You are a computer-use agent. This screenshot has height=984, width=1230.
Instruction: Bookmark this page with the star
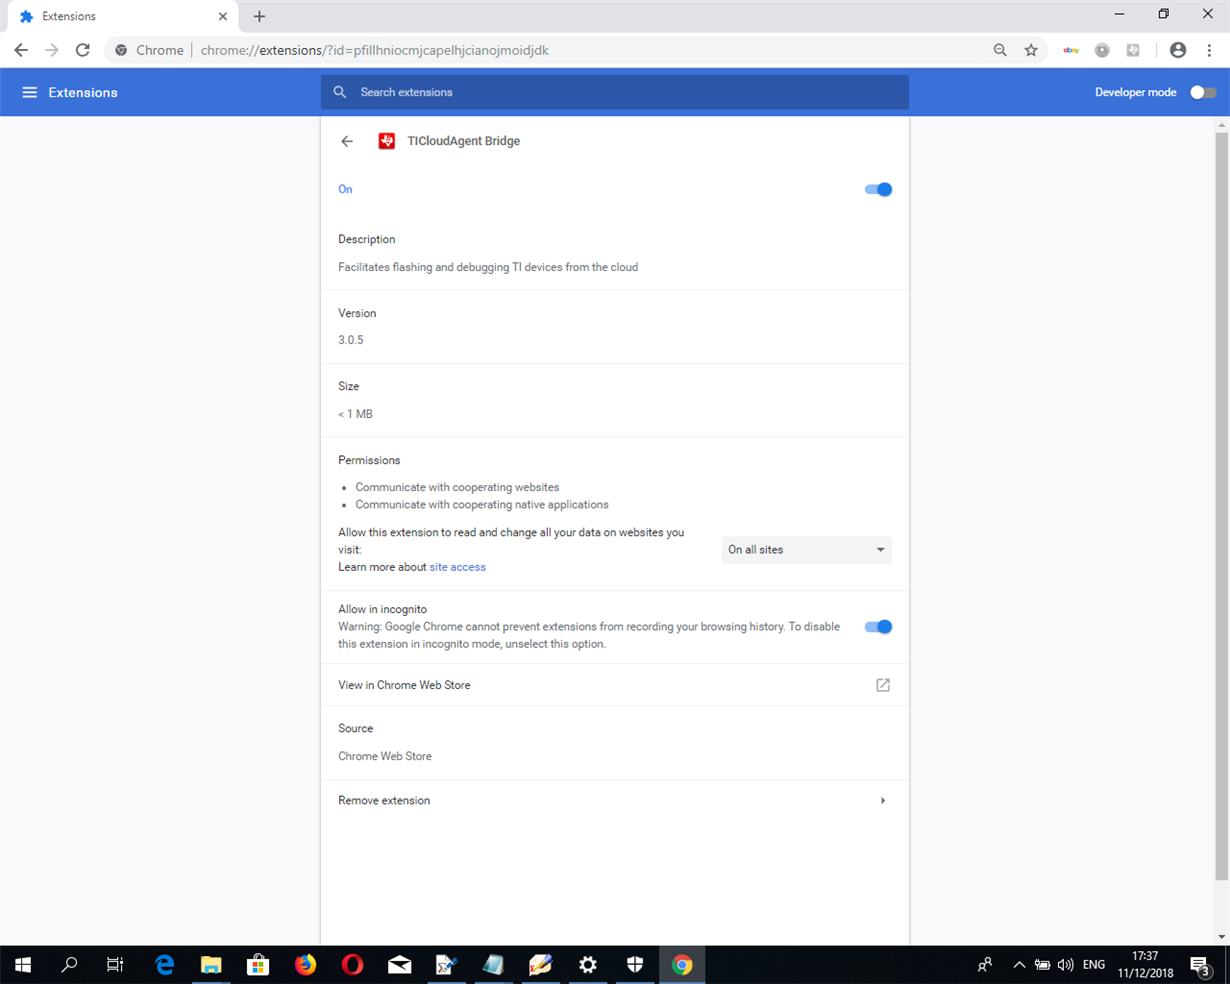pyautogui.click(x=1031, y=50)
